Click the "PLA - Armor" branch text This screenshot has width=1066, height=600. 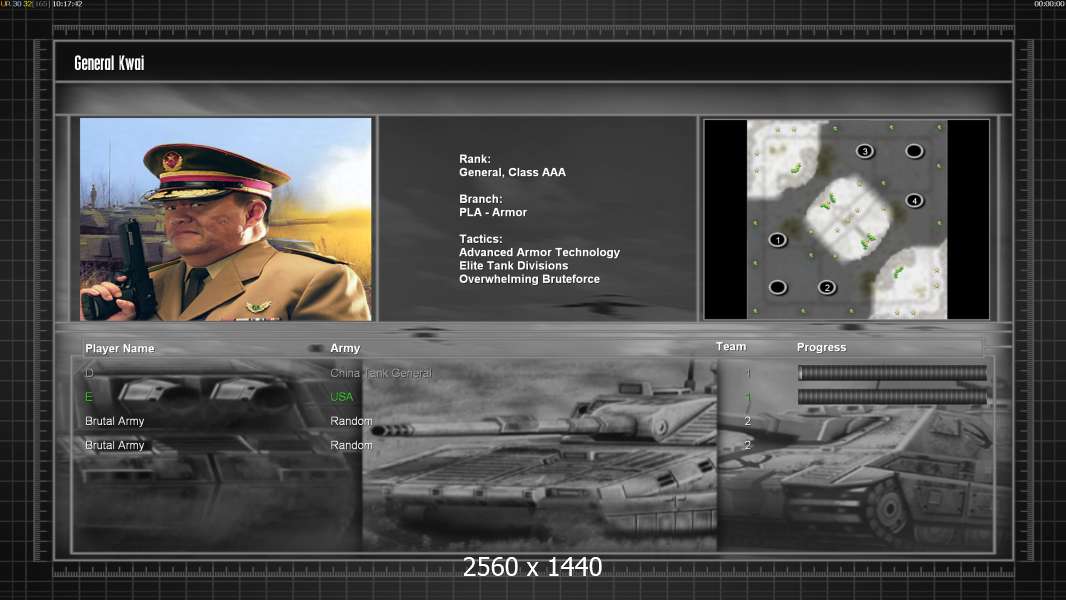493,213
